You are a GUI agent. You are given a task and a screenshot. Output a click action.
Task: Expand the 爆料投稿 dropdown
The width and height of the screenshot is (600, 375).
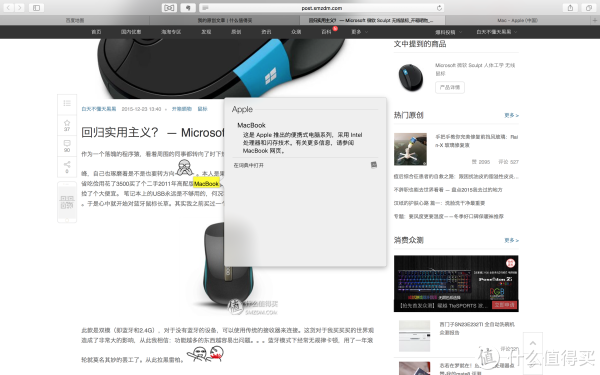click(448, 32)
